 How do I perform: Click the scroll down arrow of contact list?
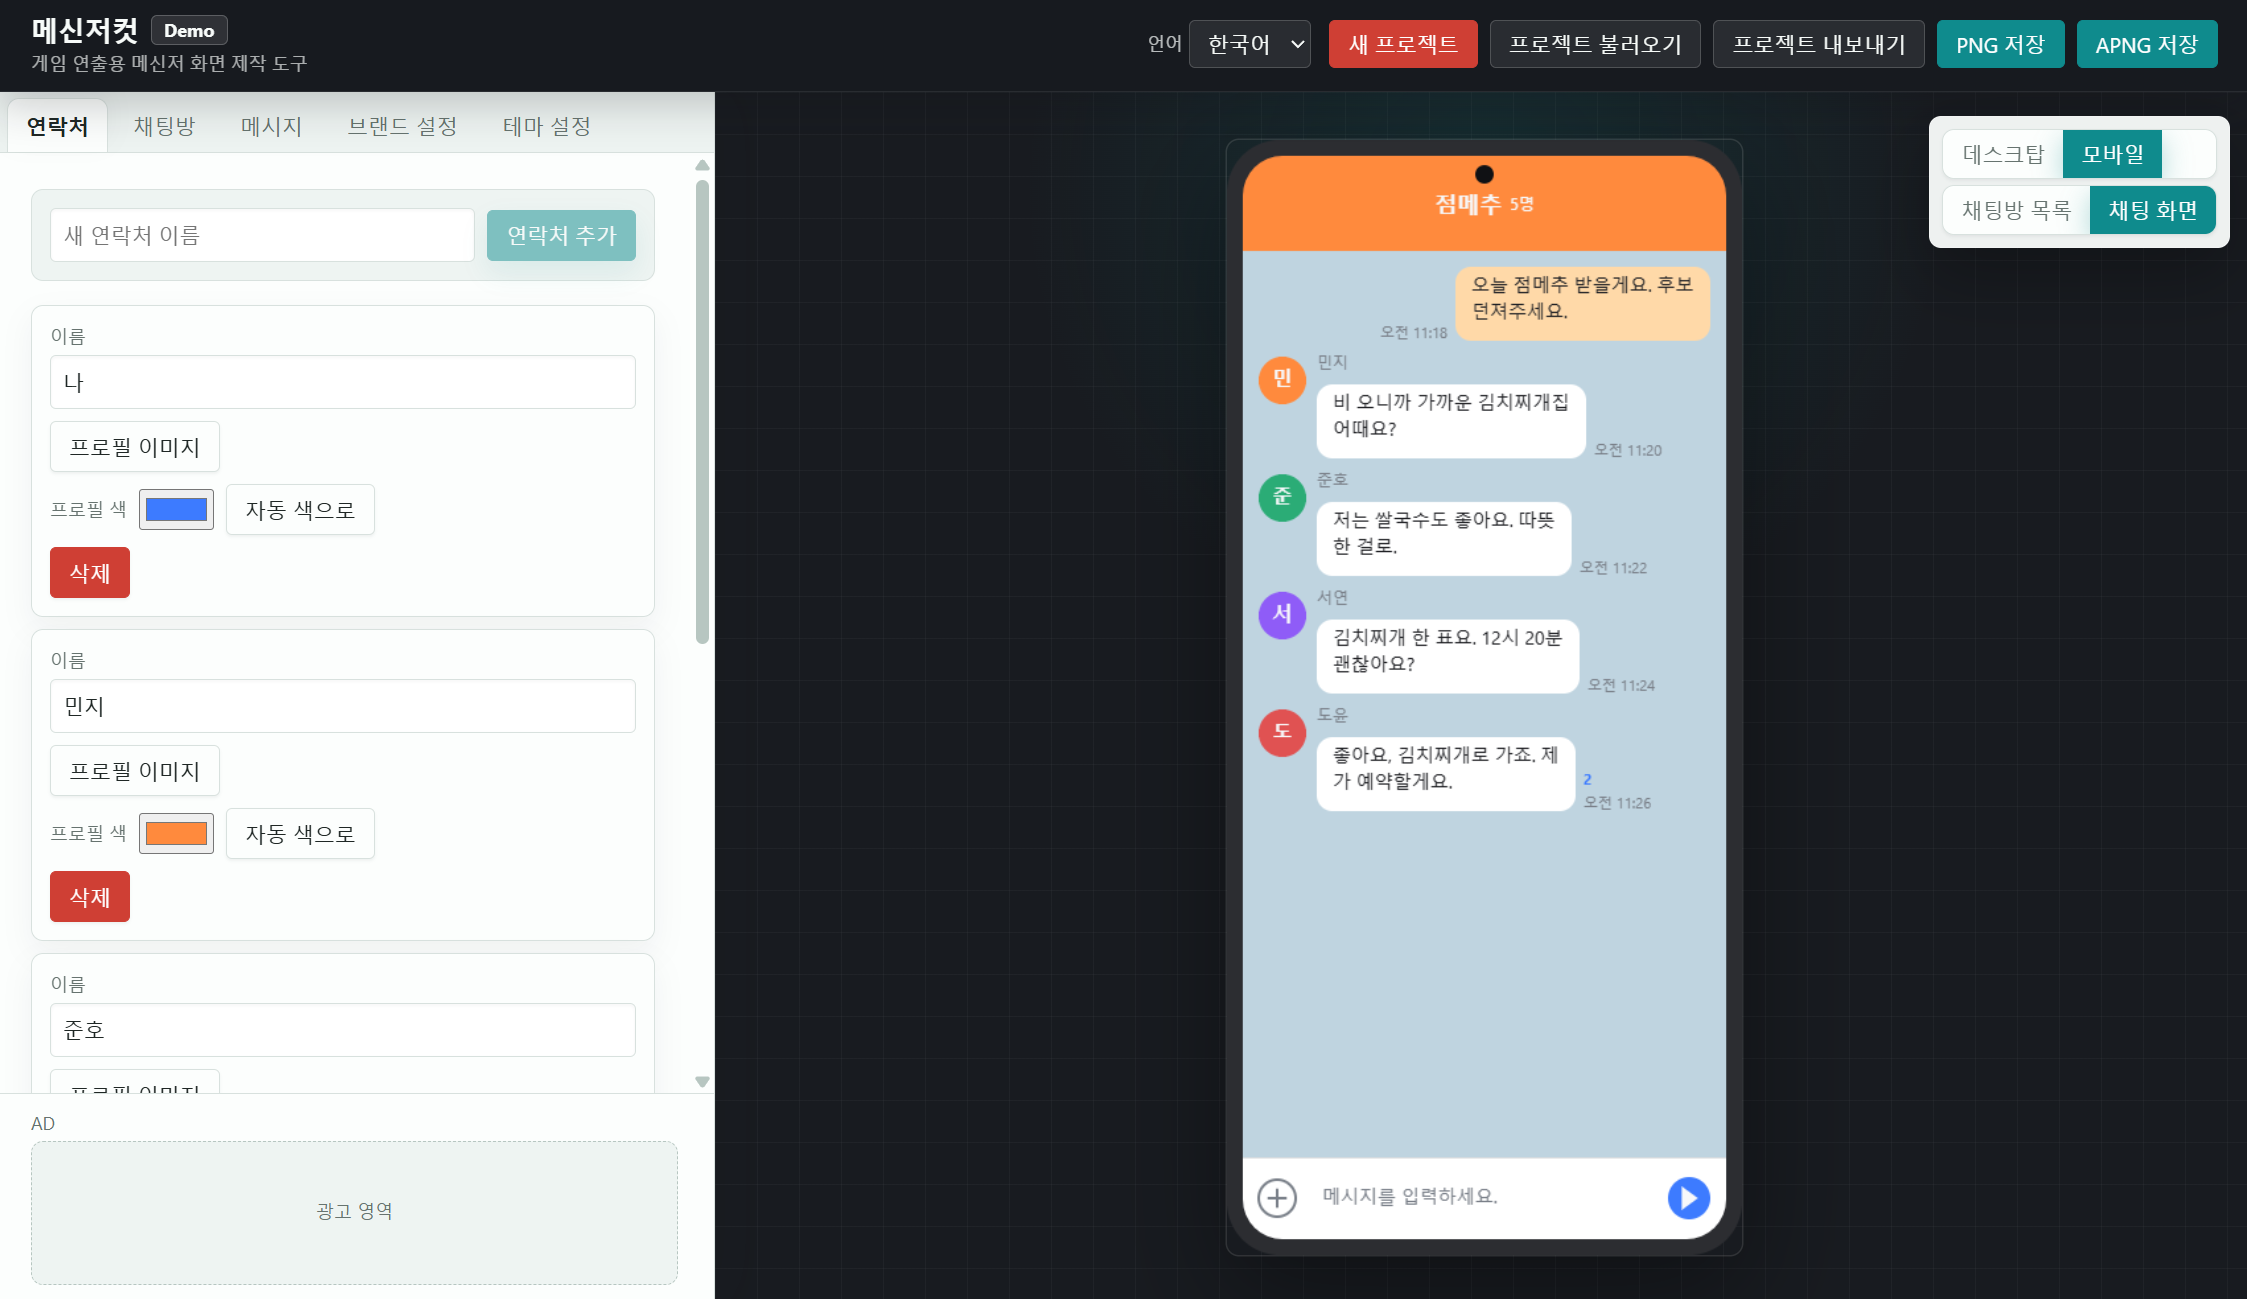[702, 1082]
